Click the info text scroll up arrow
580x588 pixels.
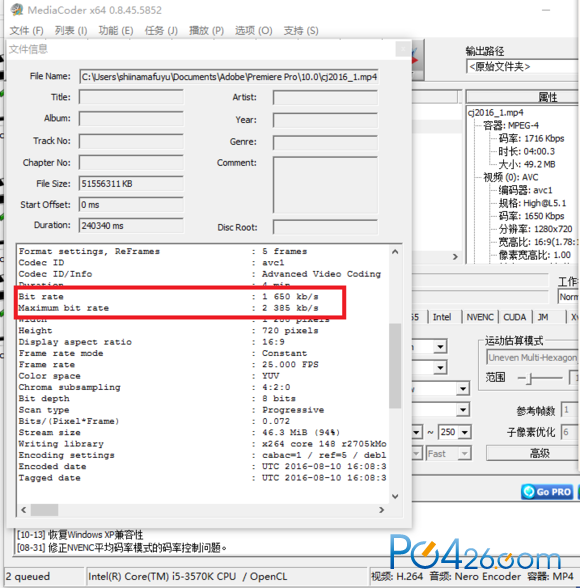[x=395, y=252]
